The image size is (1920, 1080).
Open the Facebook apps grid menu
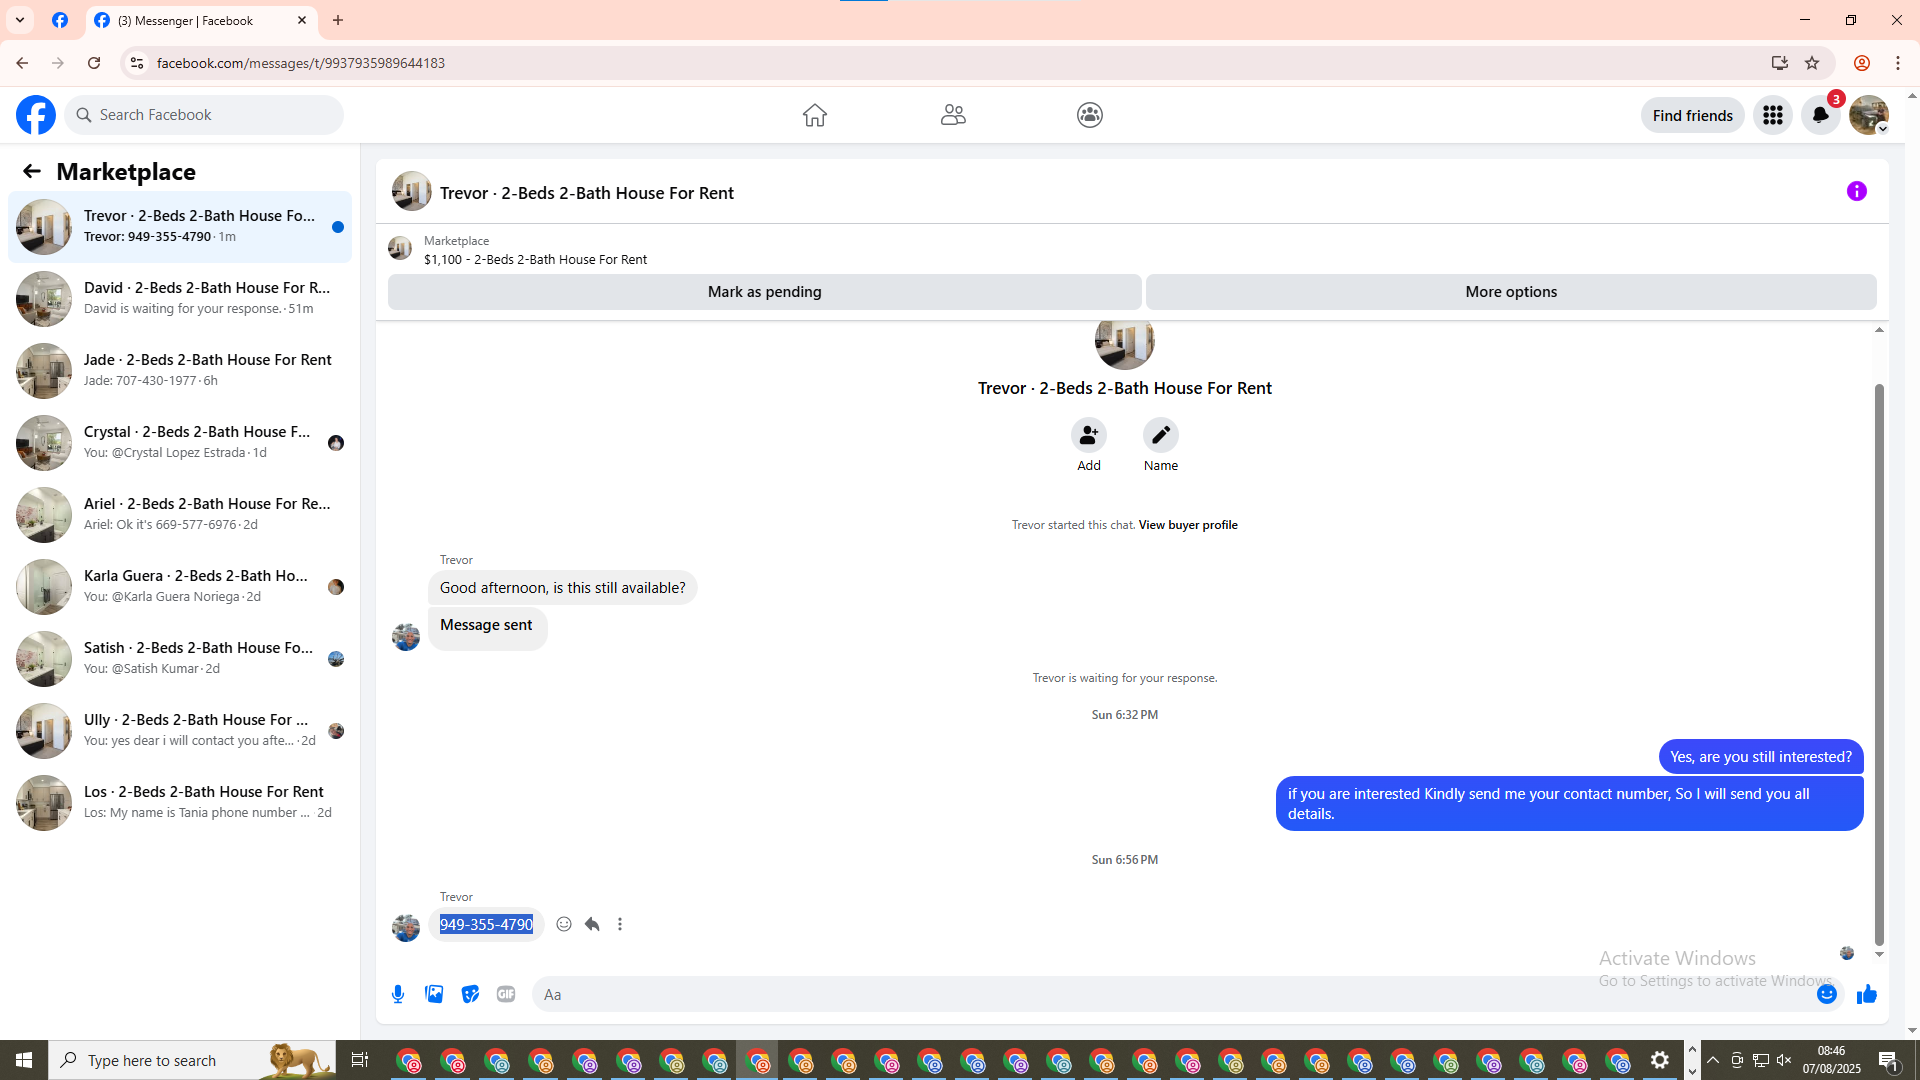tap(1772, 115)
